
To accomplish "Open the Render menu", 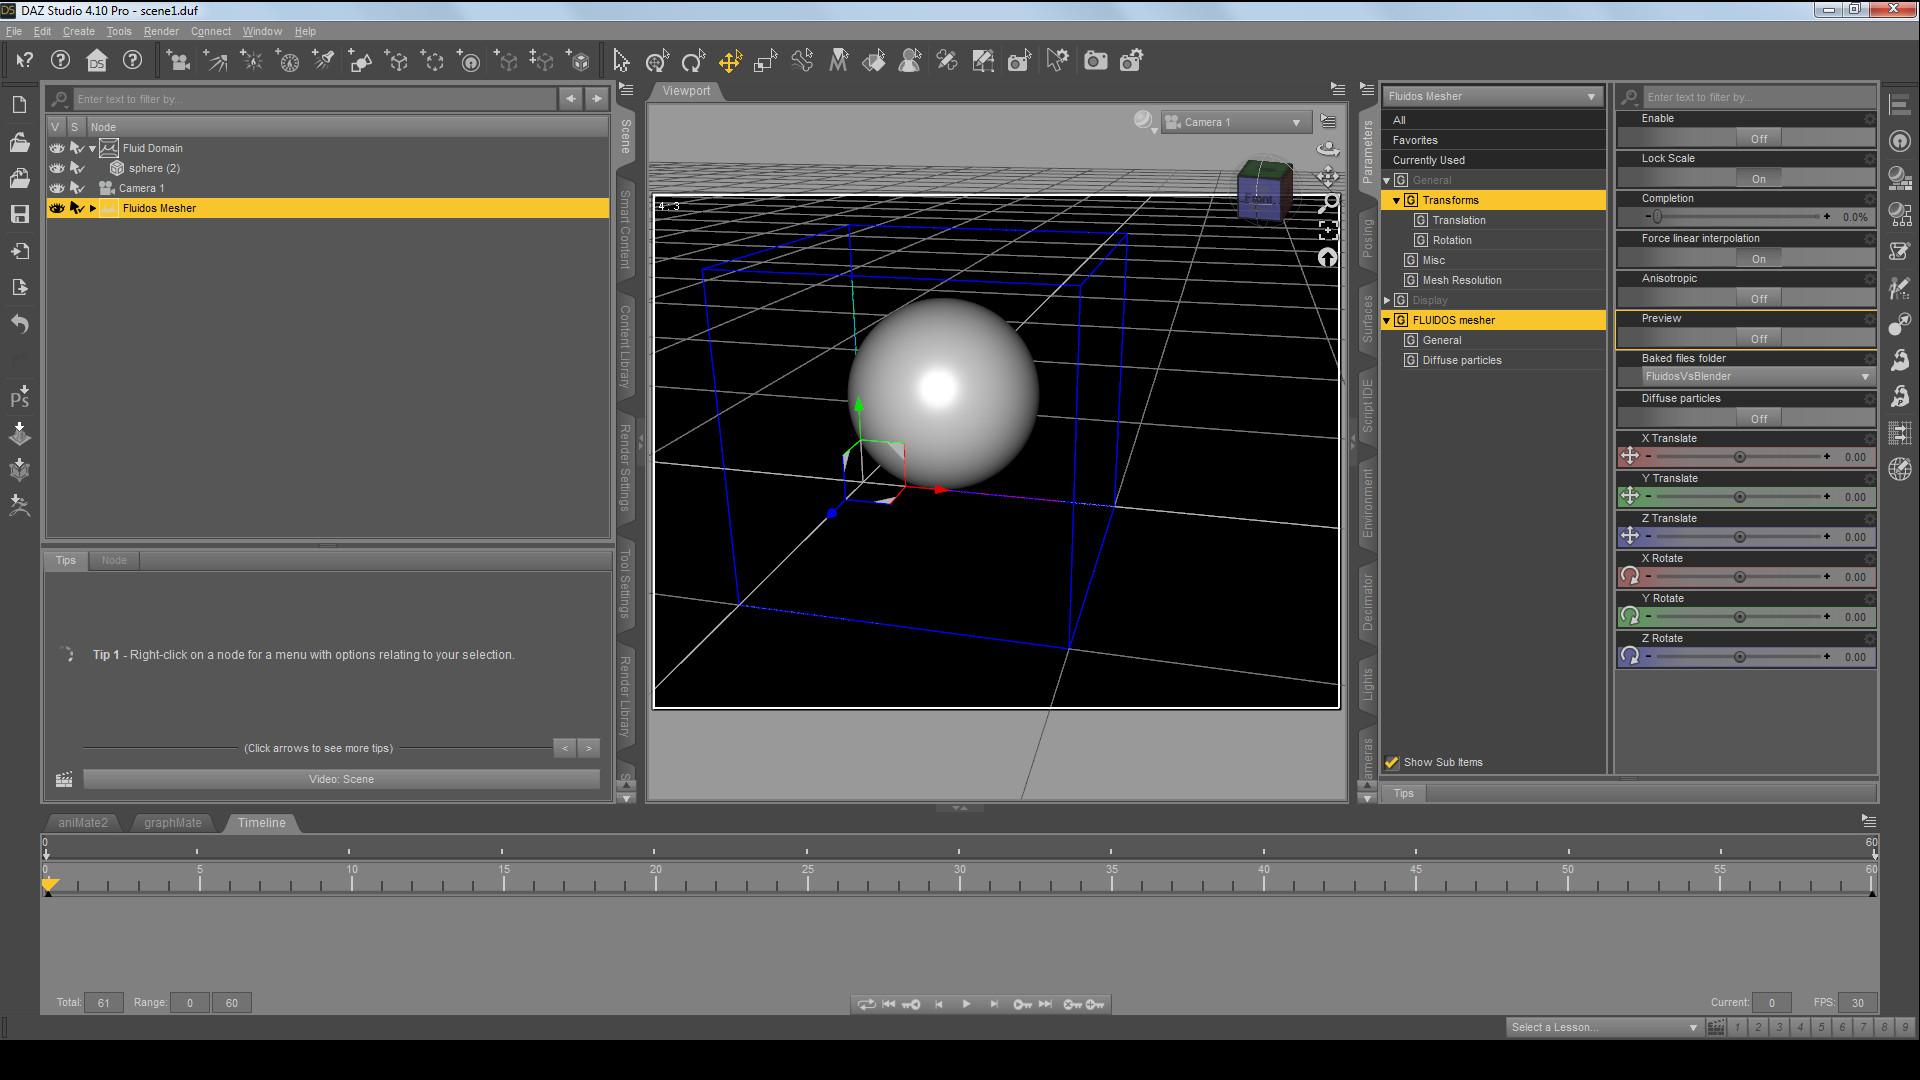I will click(x=160, y=31).
